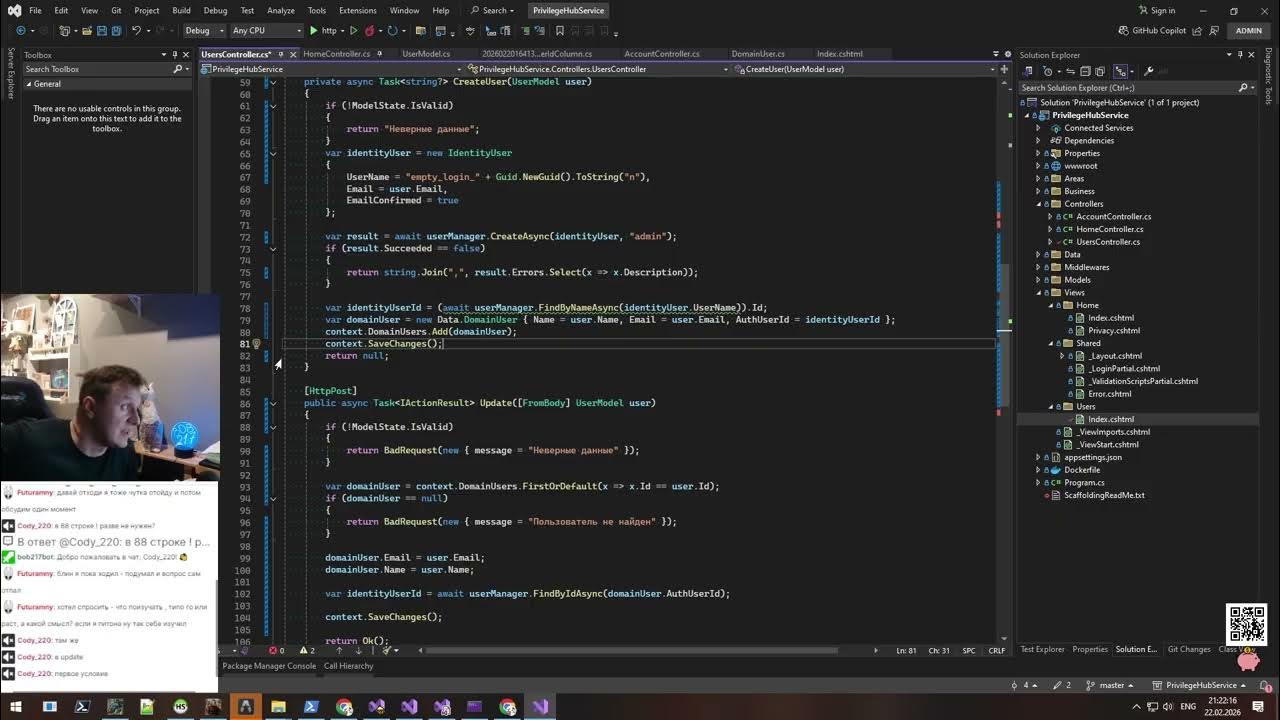
Task: Close the Toolbox panel
Action: [x=186, y=55]
